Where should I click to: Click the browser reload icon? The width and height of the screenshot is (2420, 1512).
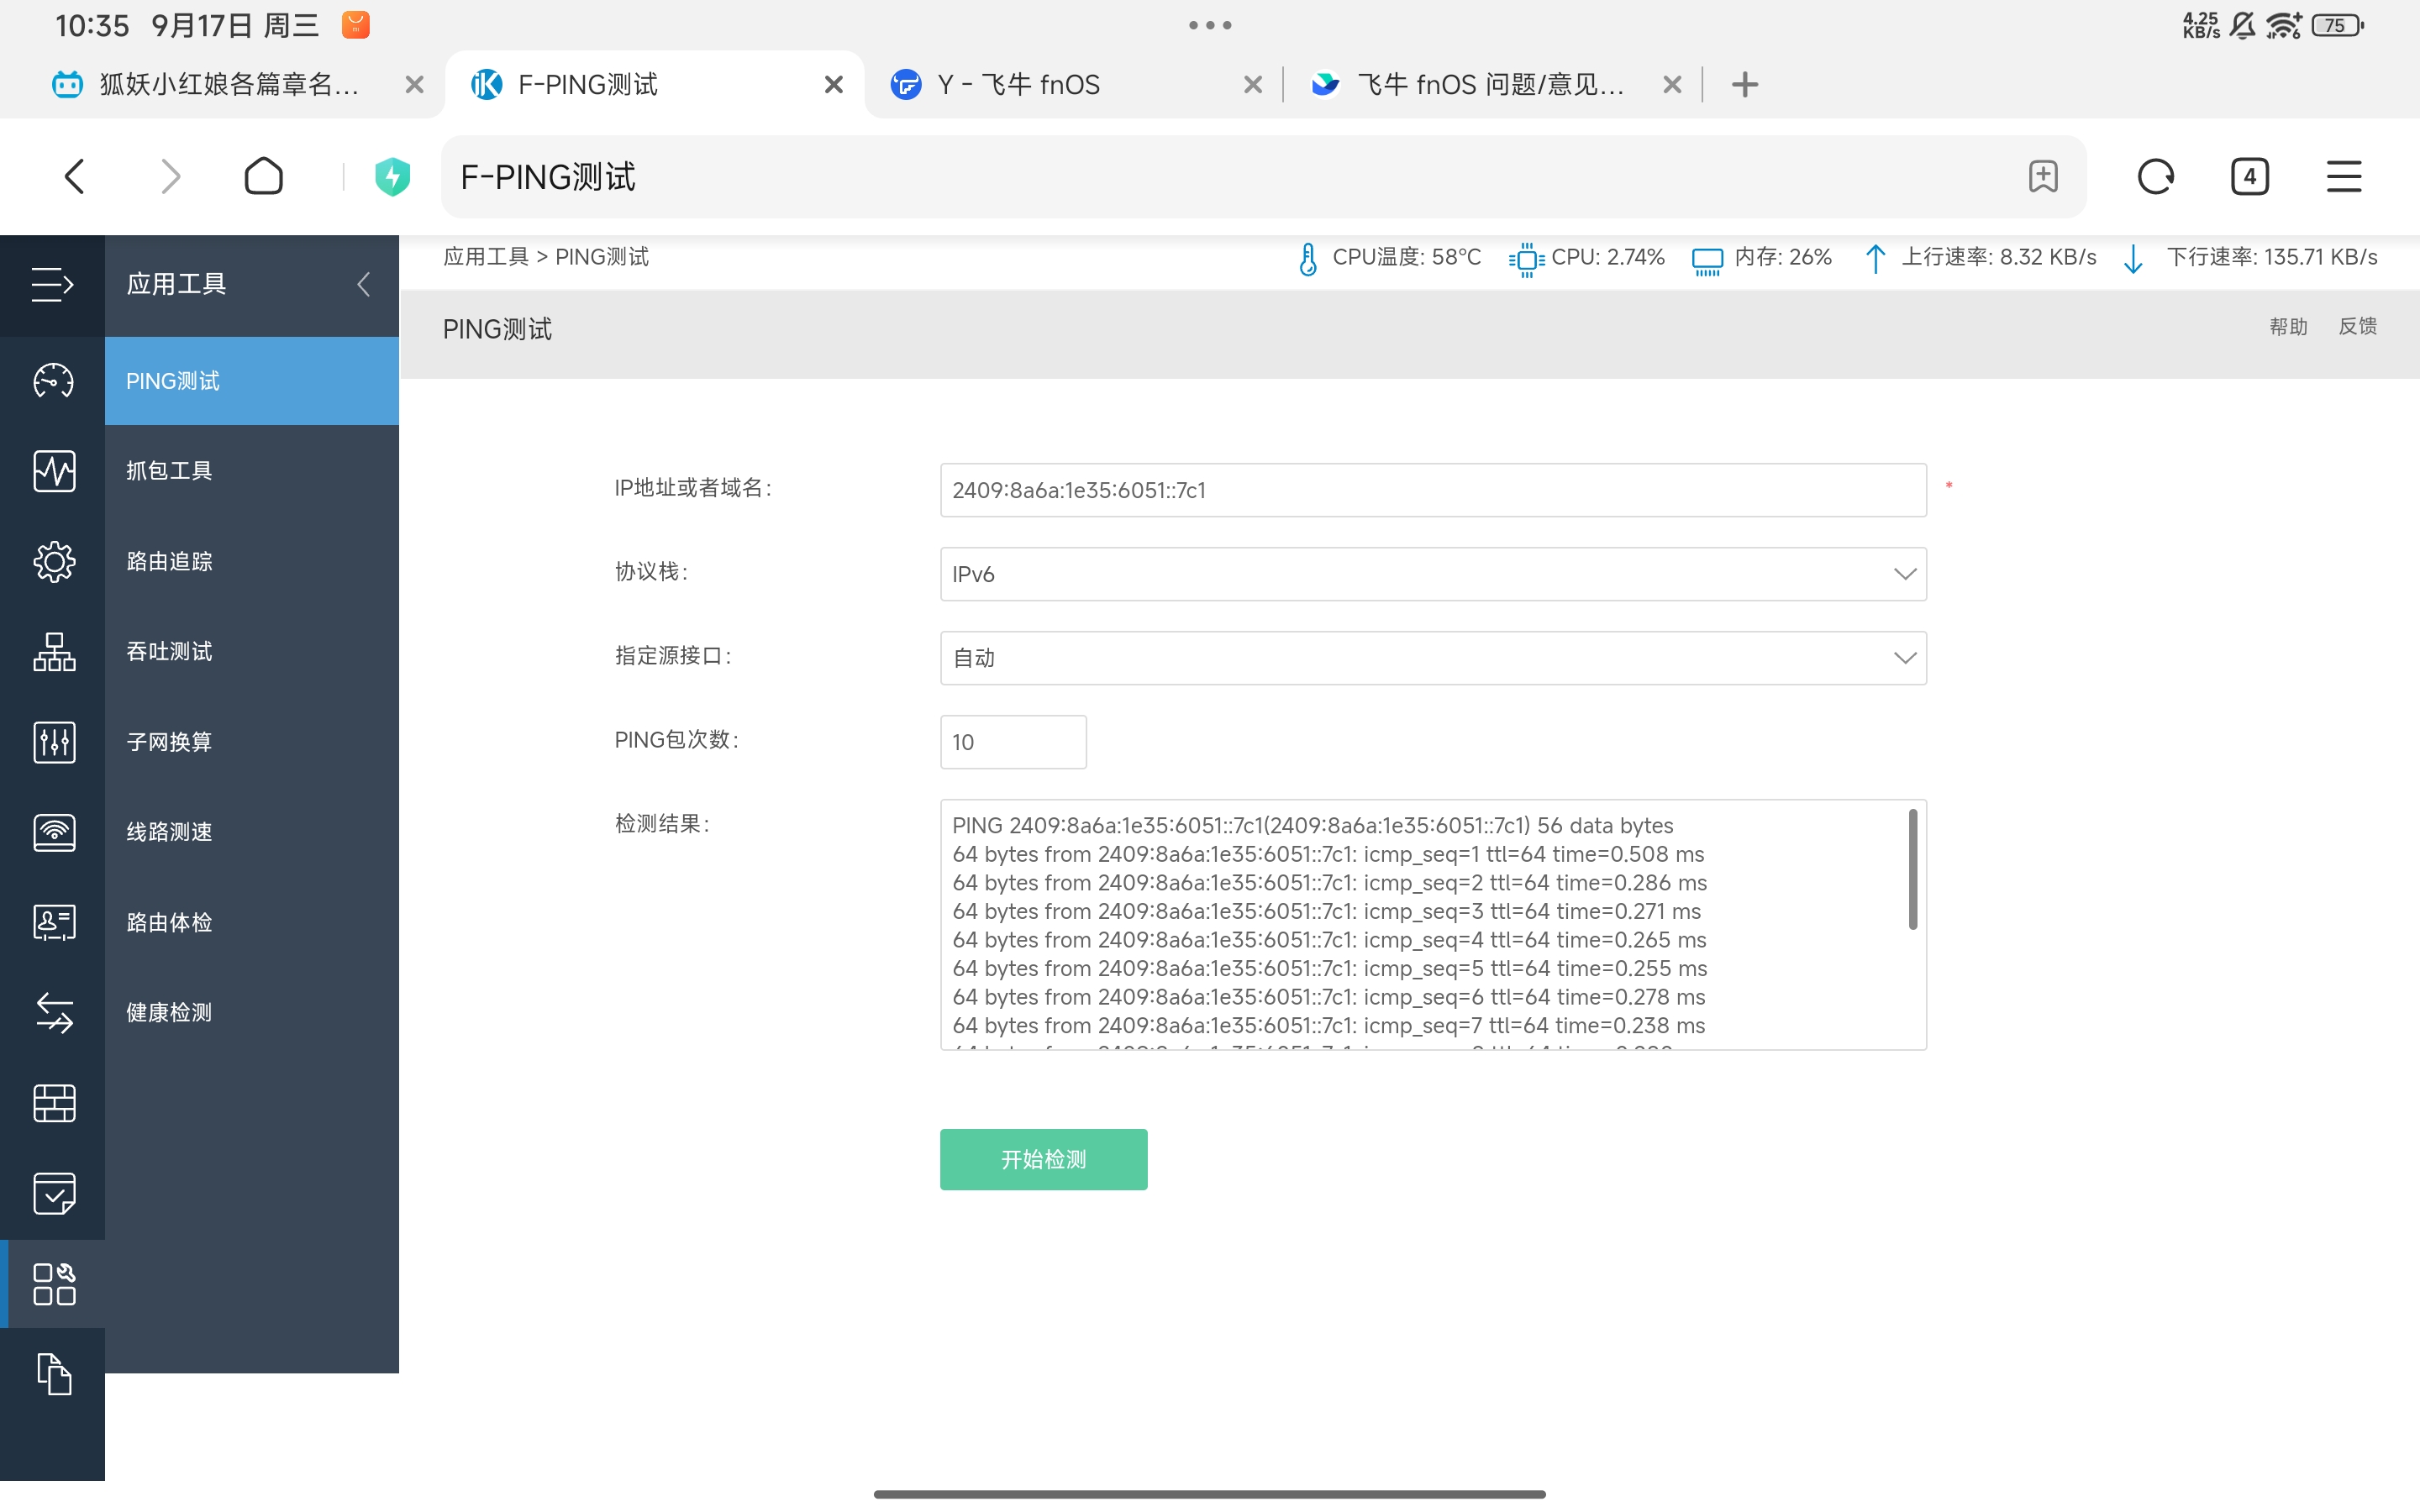tap(2155, 177)
